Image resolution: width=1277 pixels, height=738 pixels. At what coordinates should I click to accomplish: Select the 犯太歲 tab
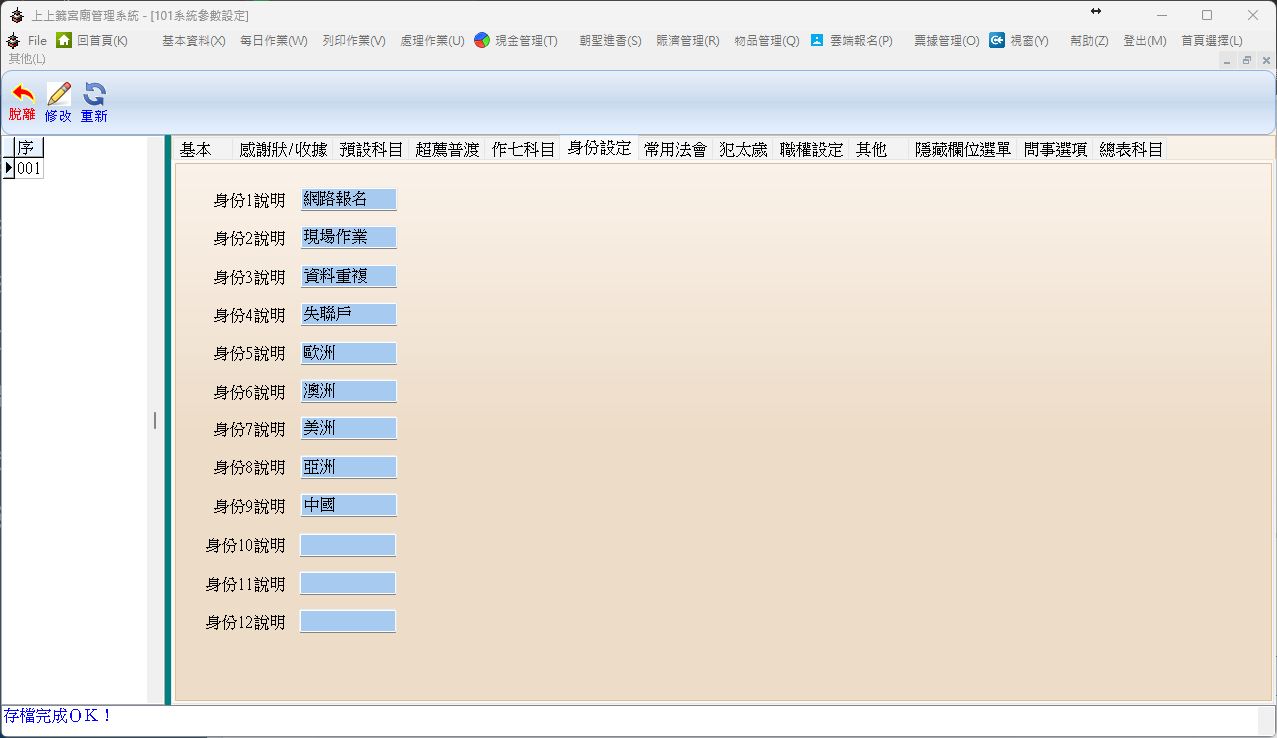click(743, 150)
